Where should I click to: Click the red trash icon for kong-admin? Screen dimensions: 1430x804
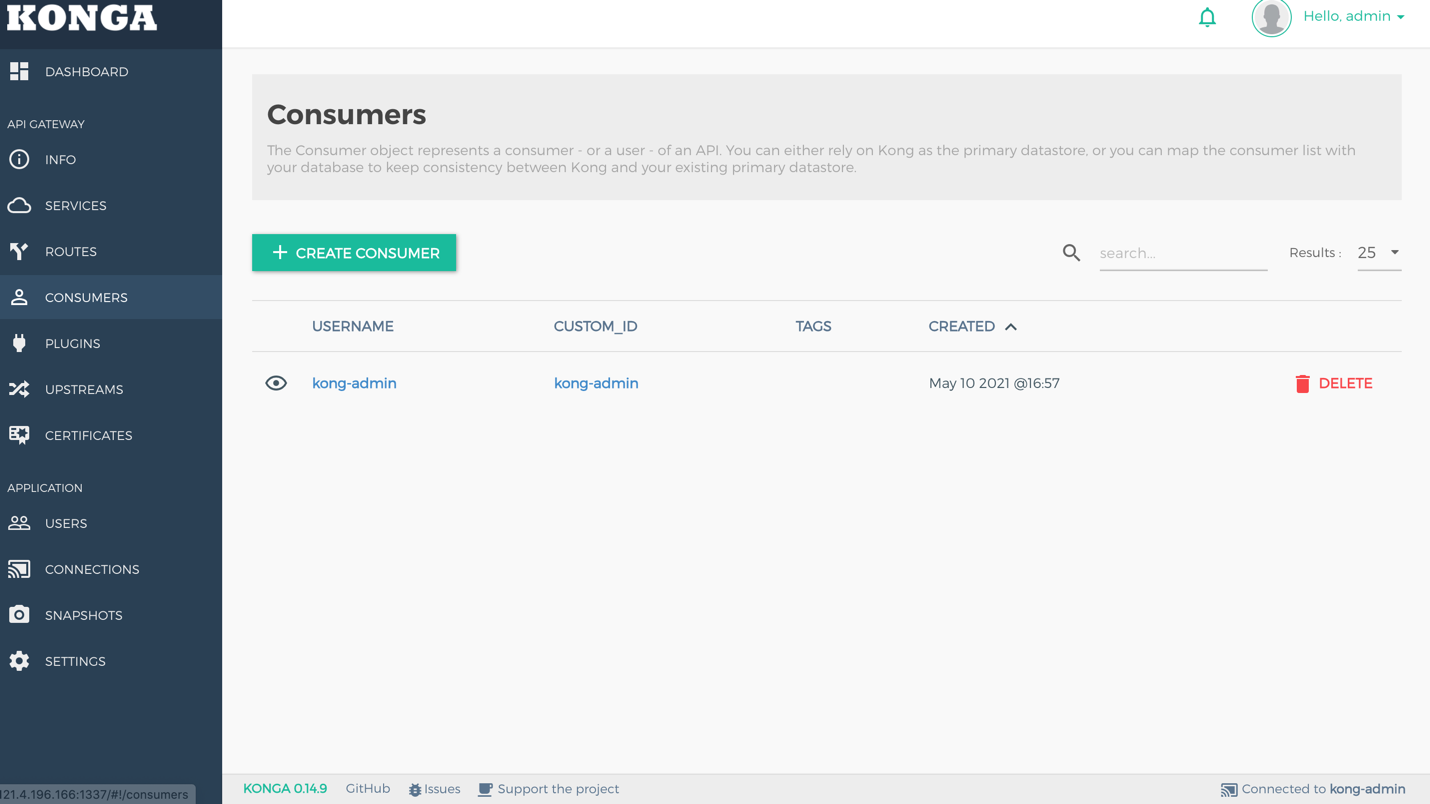click(x=1302, y=383)
